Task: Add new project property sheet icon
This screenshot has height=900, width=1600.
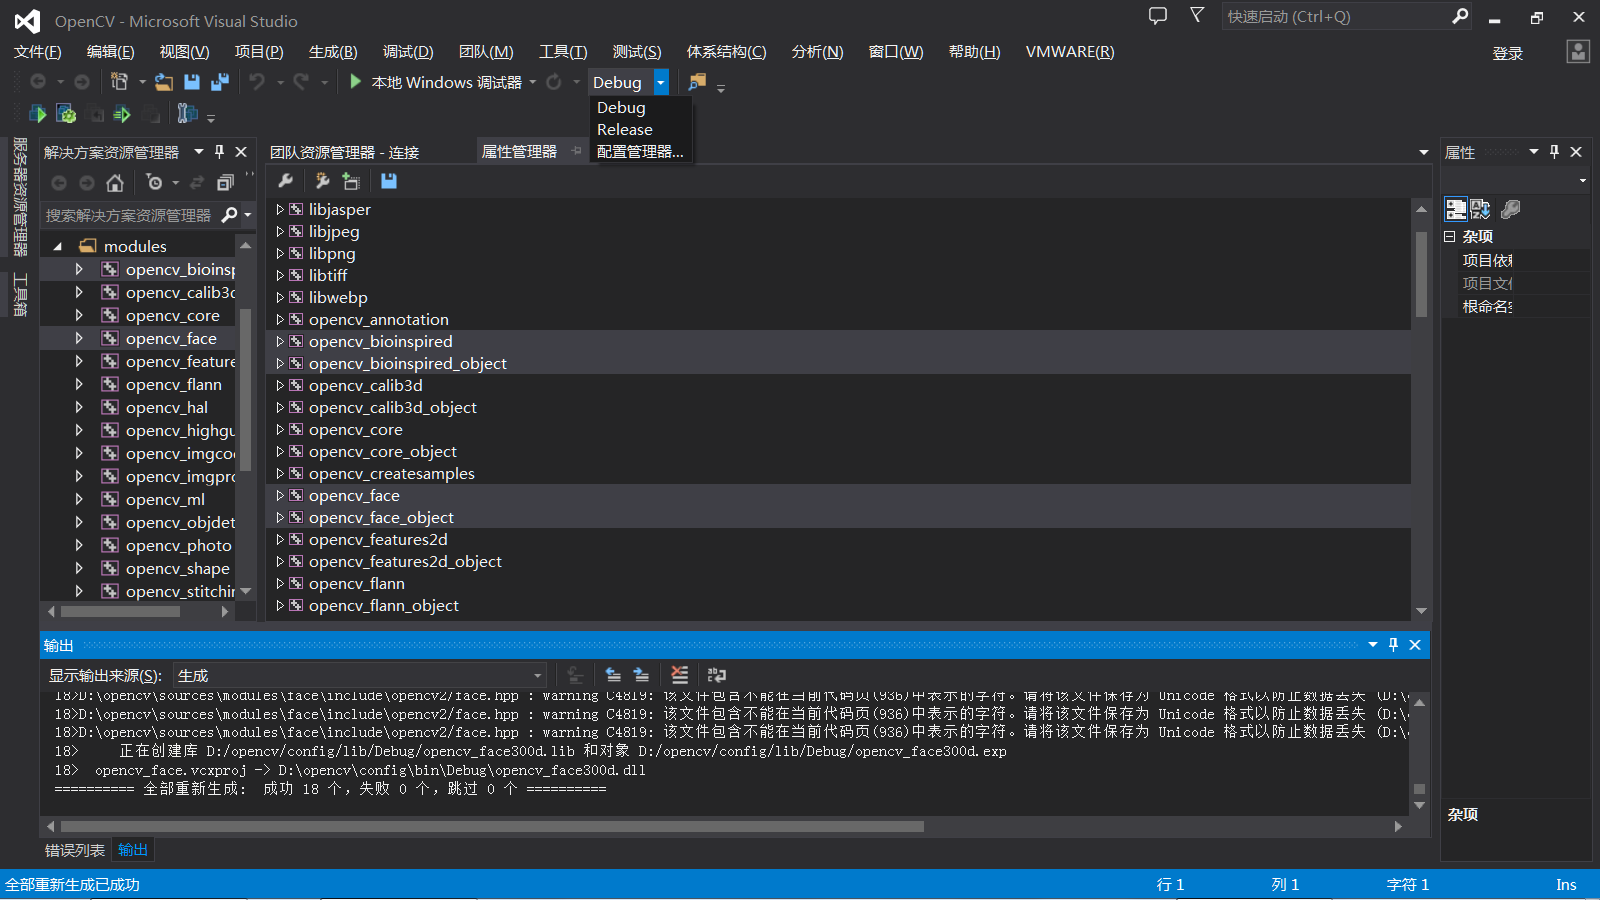Action: [322, 181]
